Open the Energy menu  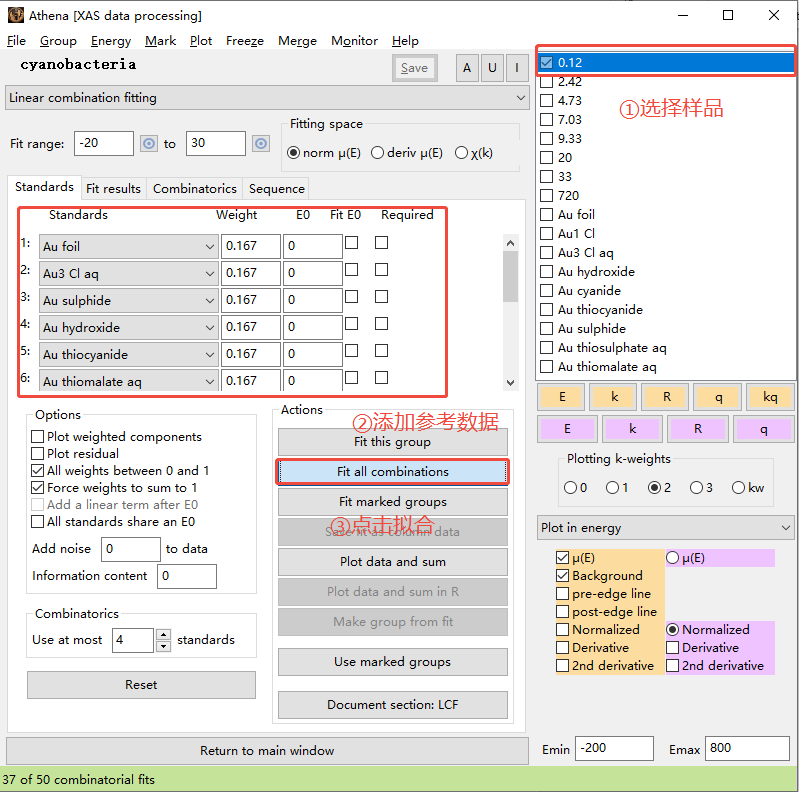coord(111,41)
